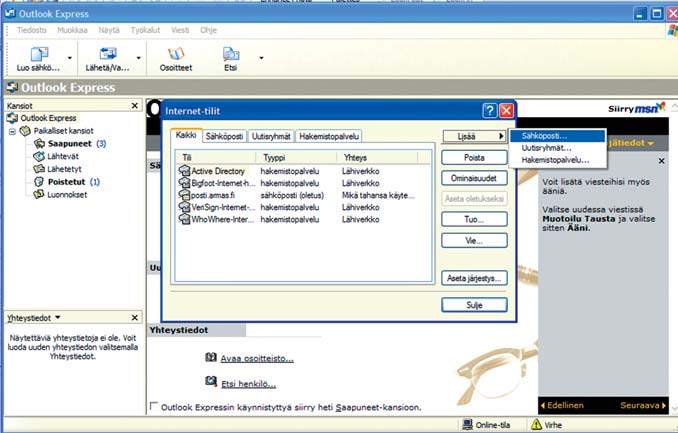Switch to the Sähköposti tab
The height and width of the screenshot is (433, 678).
[x=224, y=136]
